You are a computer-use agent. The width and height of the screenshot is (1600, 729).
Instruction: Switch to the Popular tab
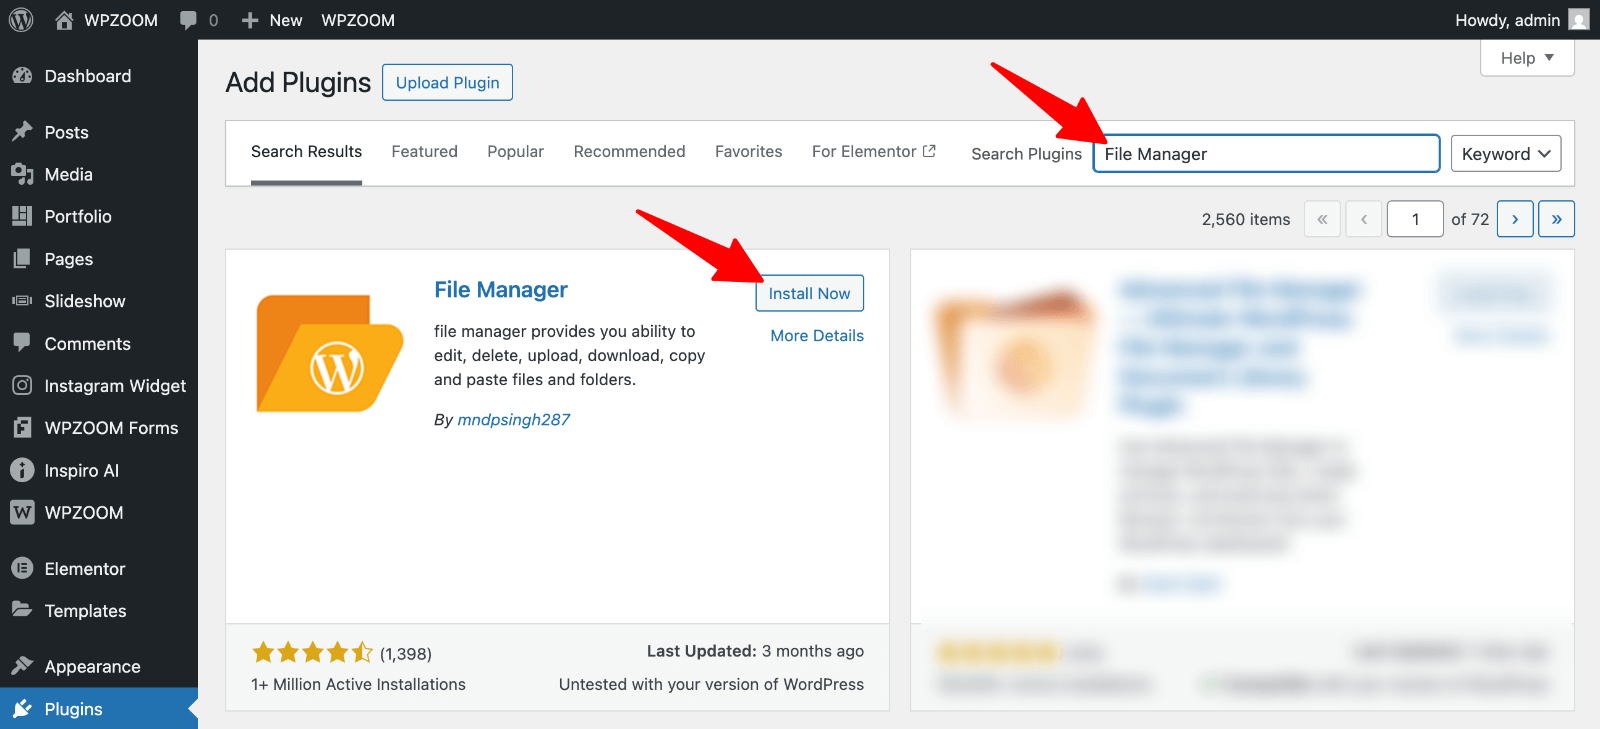pyautogui.click(x=515, y=152)
